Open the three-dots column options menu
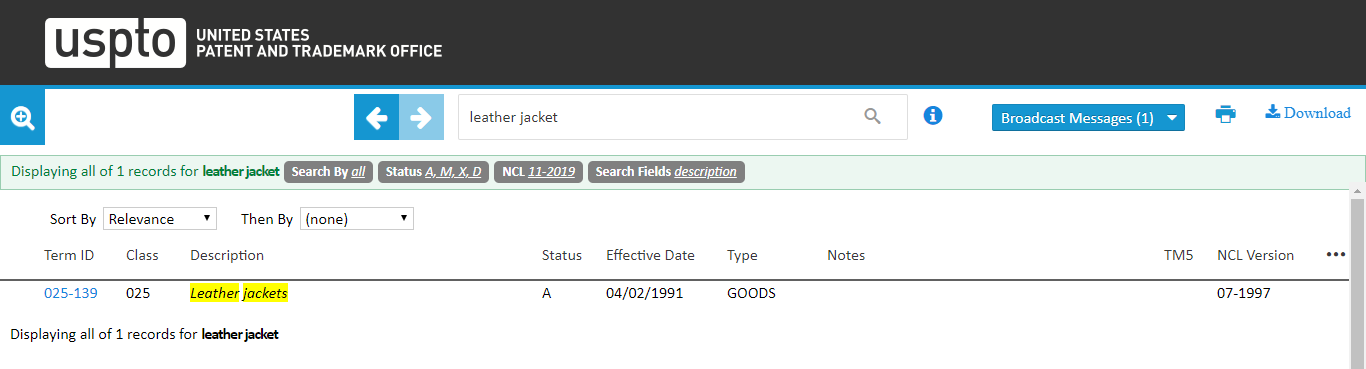 click(1336, 255)
